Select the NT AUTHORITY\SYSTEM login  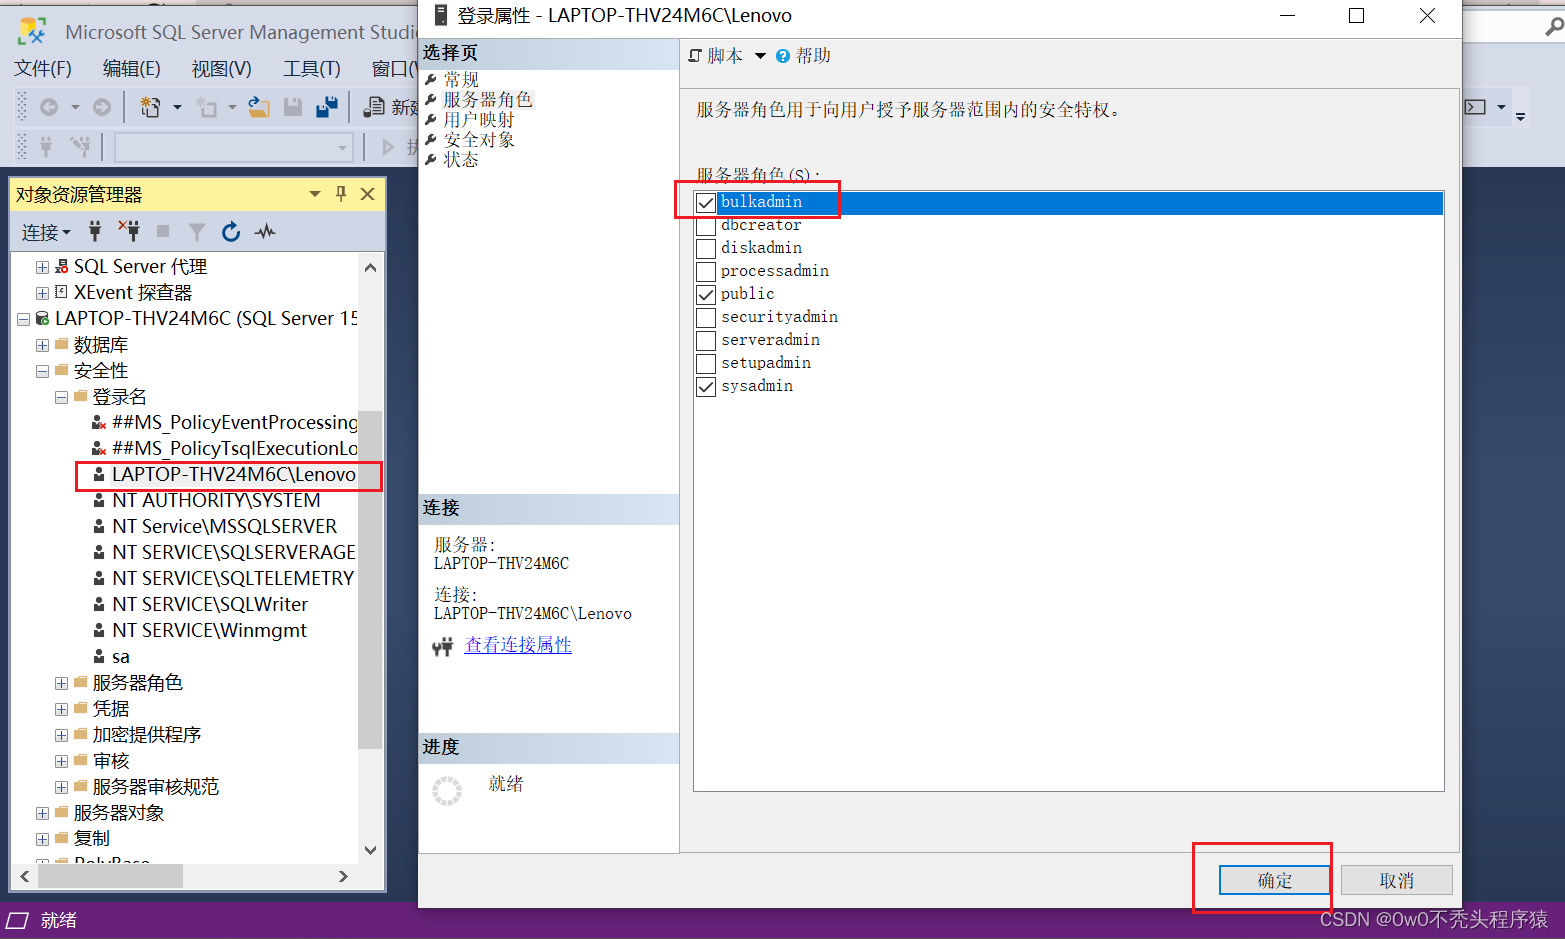(216, 501)
